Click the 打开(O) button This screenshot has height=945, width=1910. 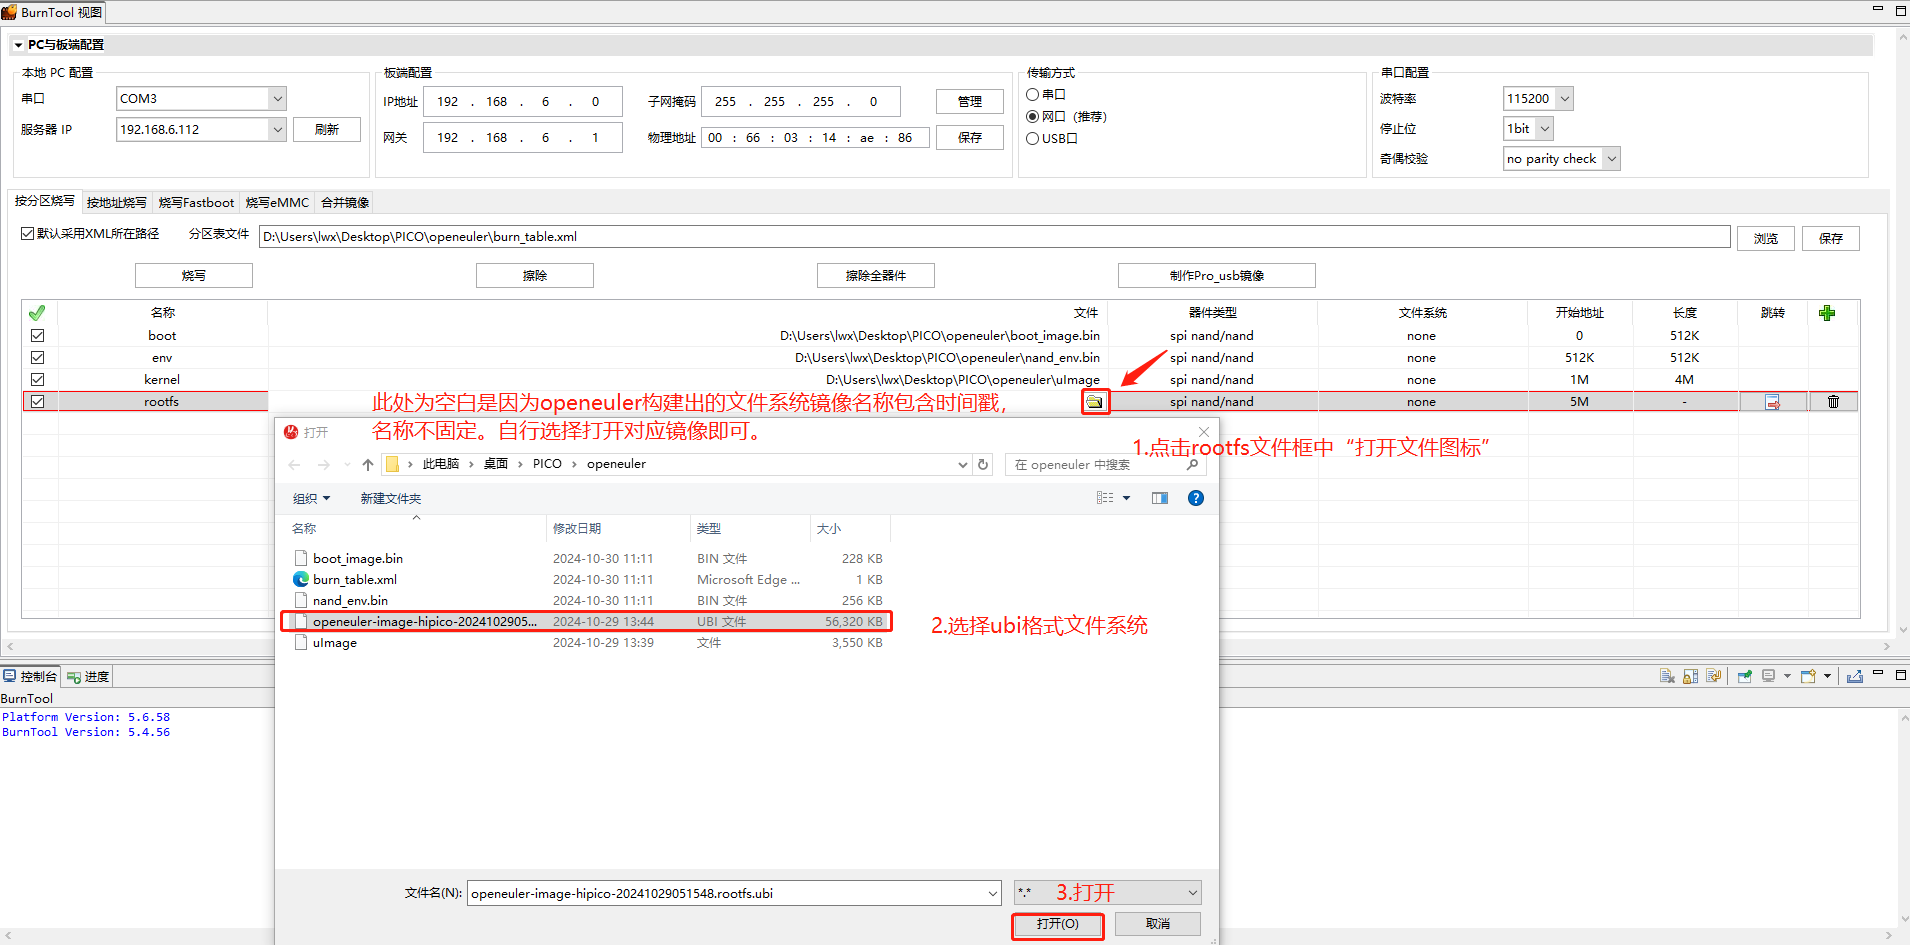1057,924
